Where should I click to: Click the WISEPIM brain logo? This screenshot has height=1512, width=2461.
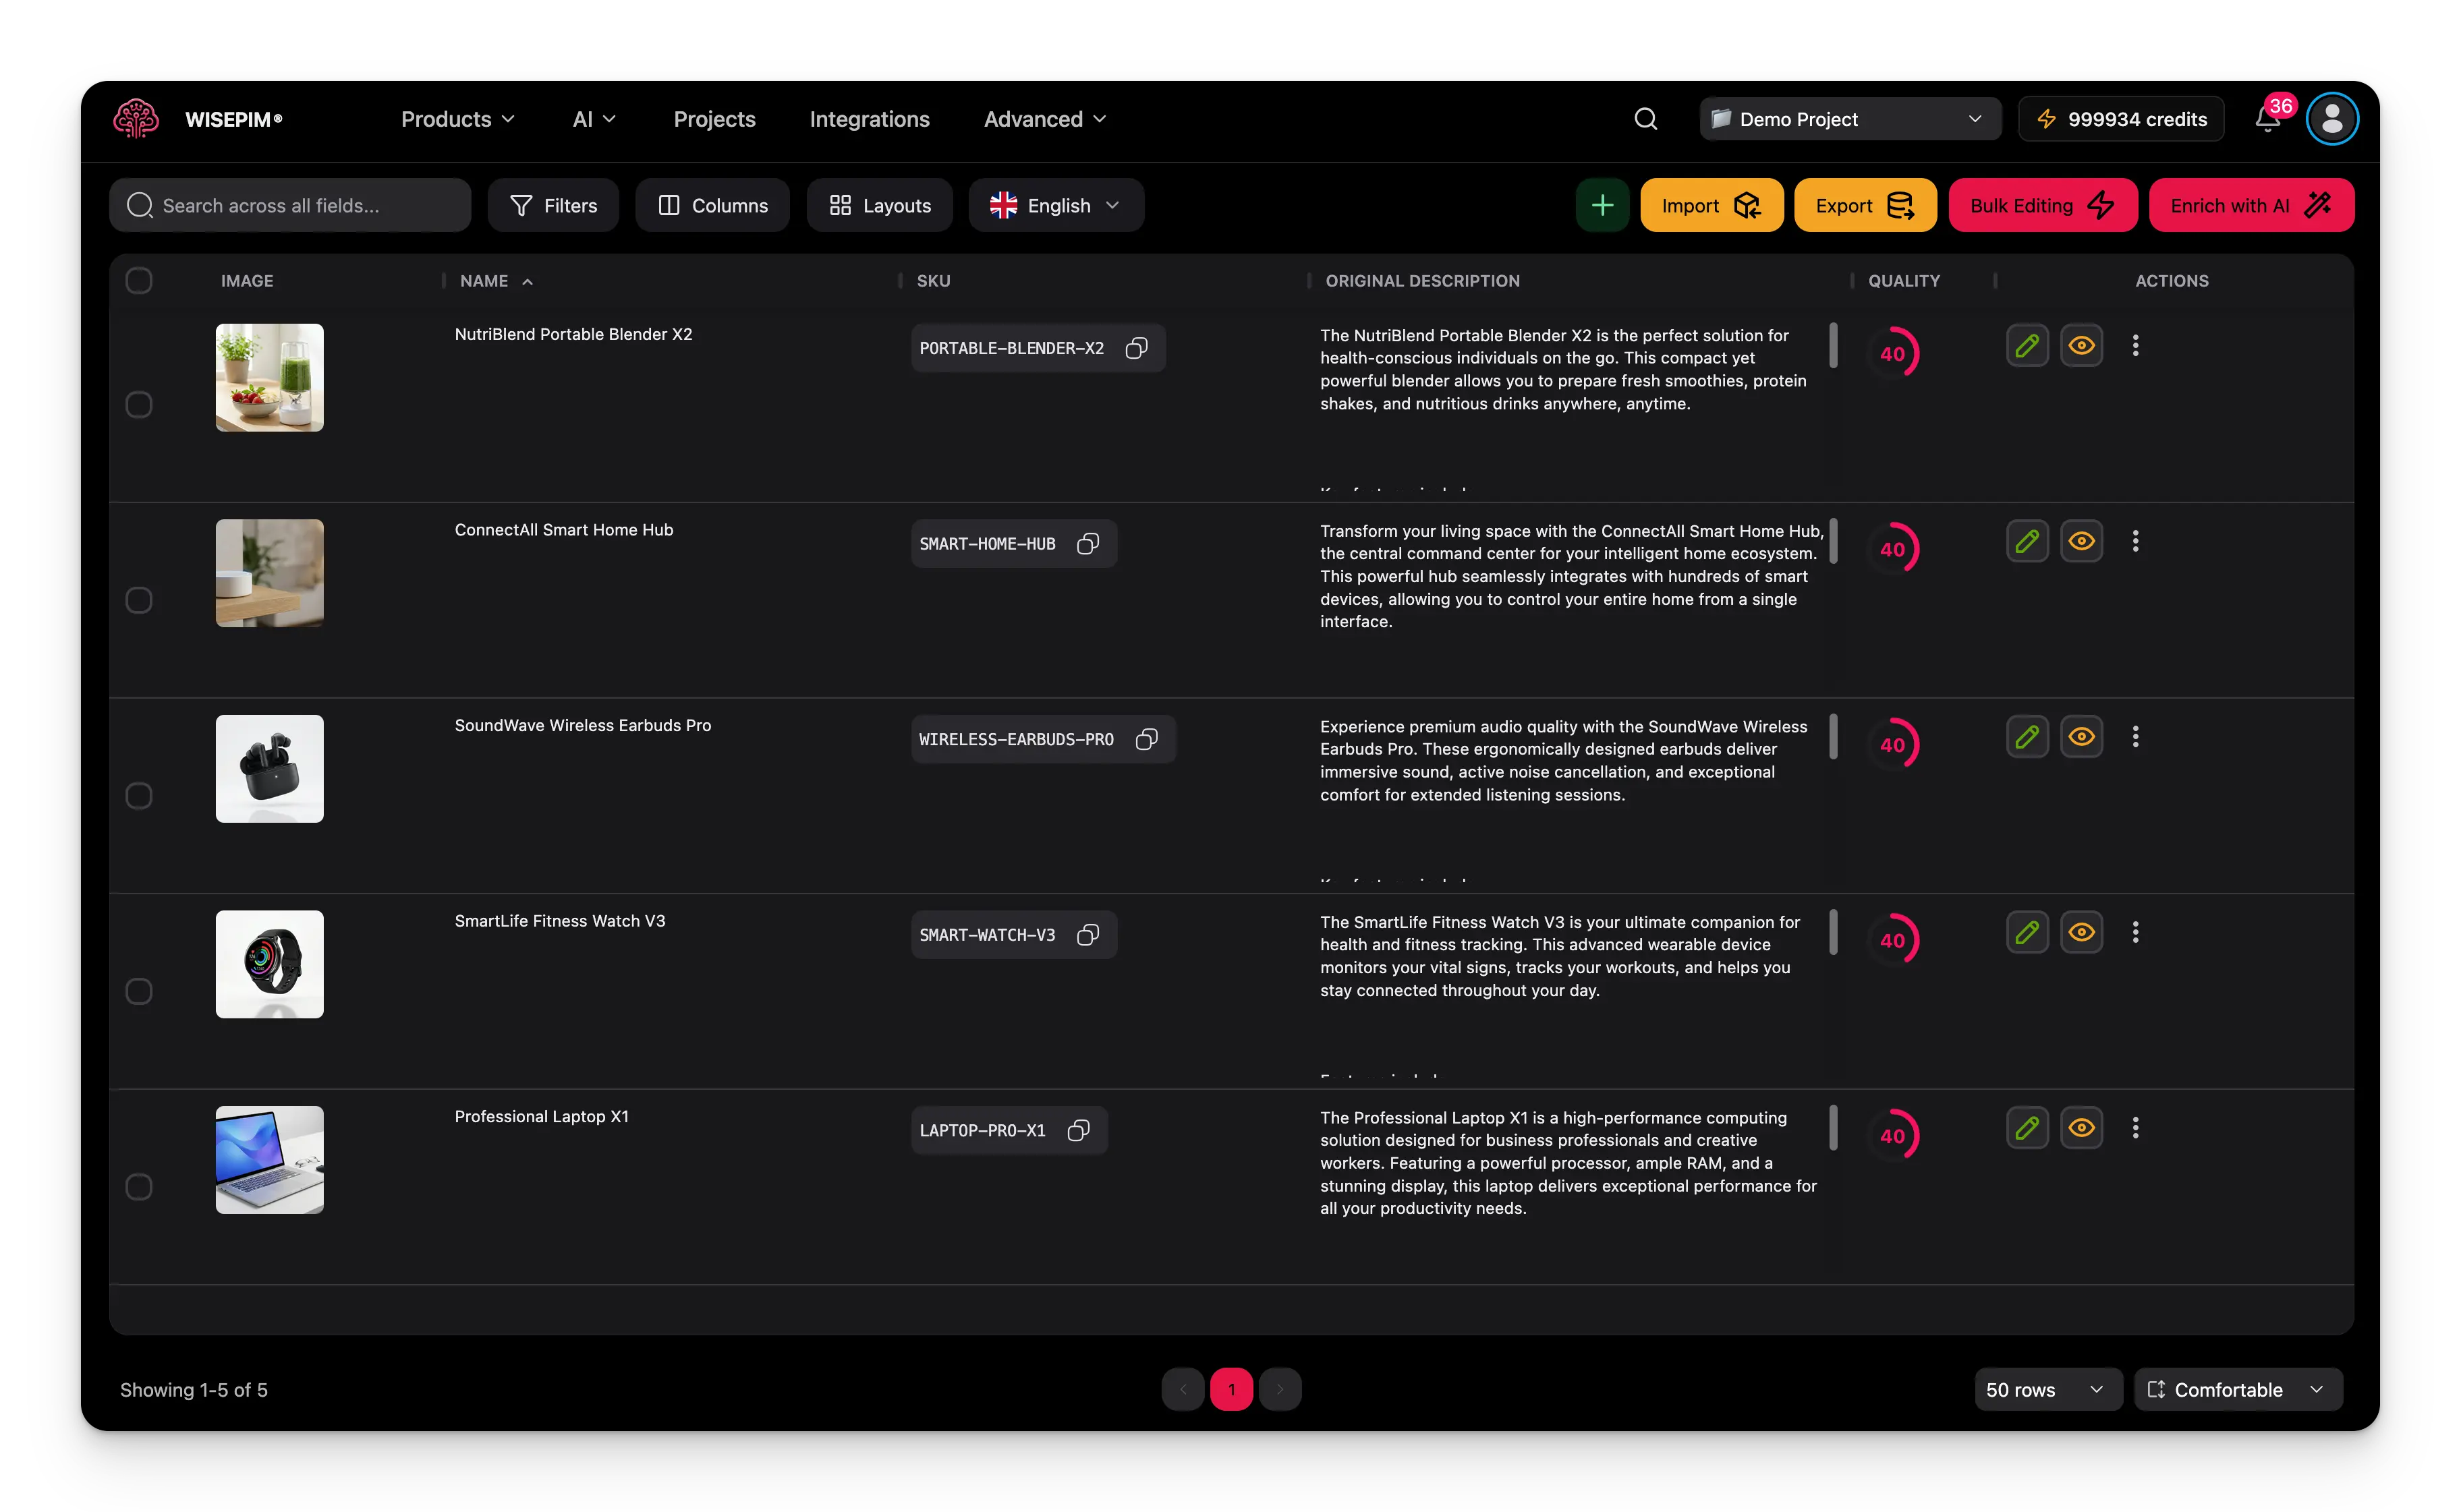136,119
